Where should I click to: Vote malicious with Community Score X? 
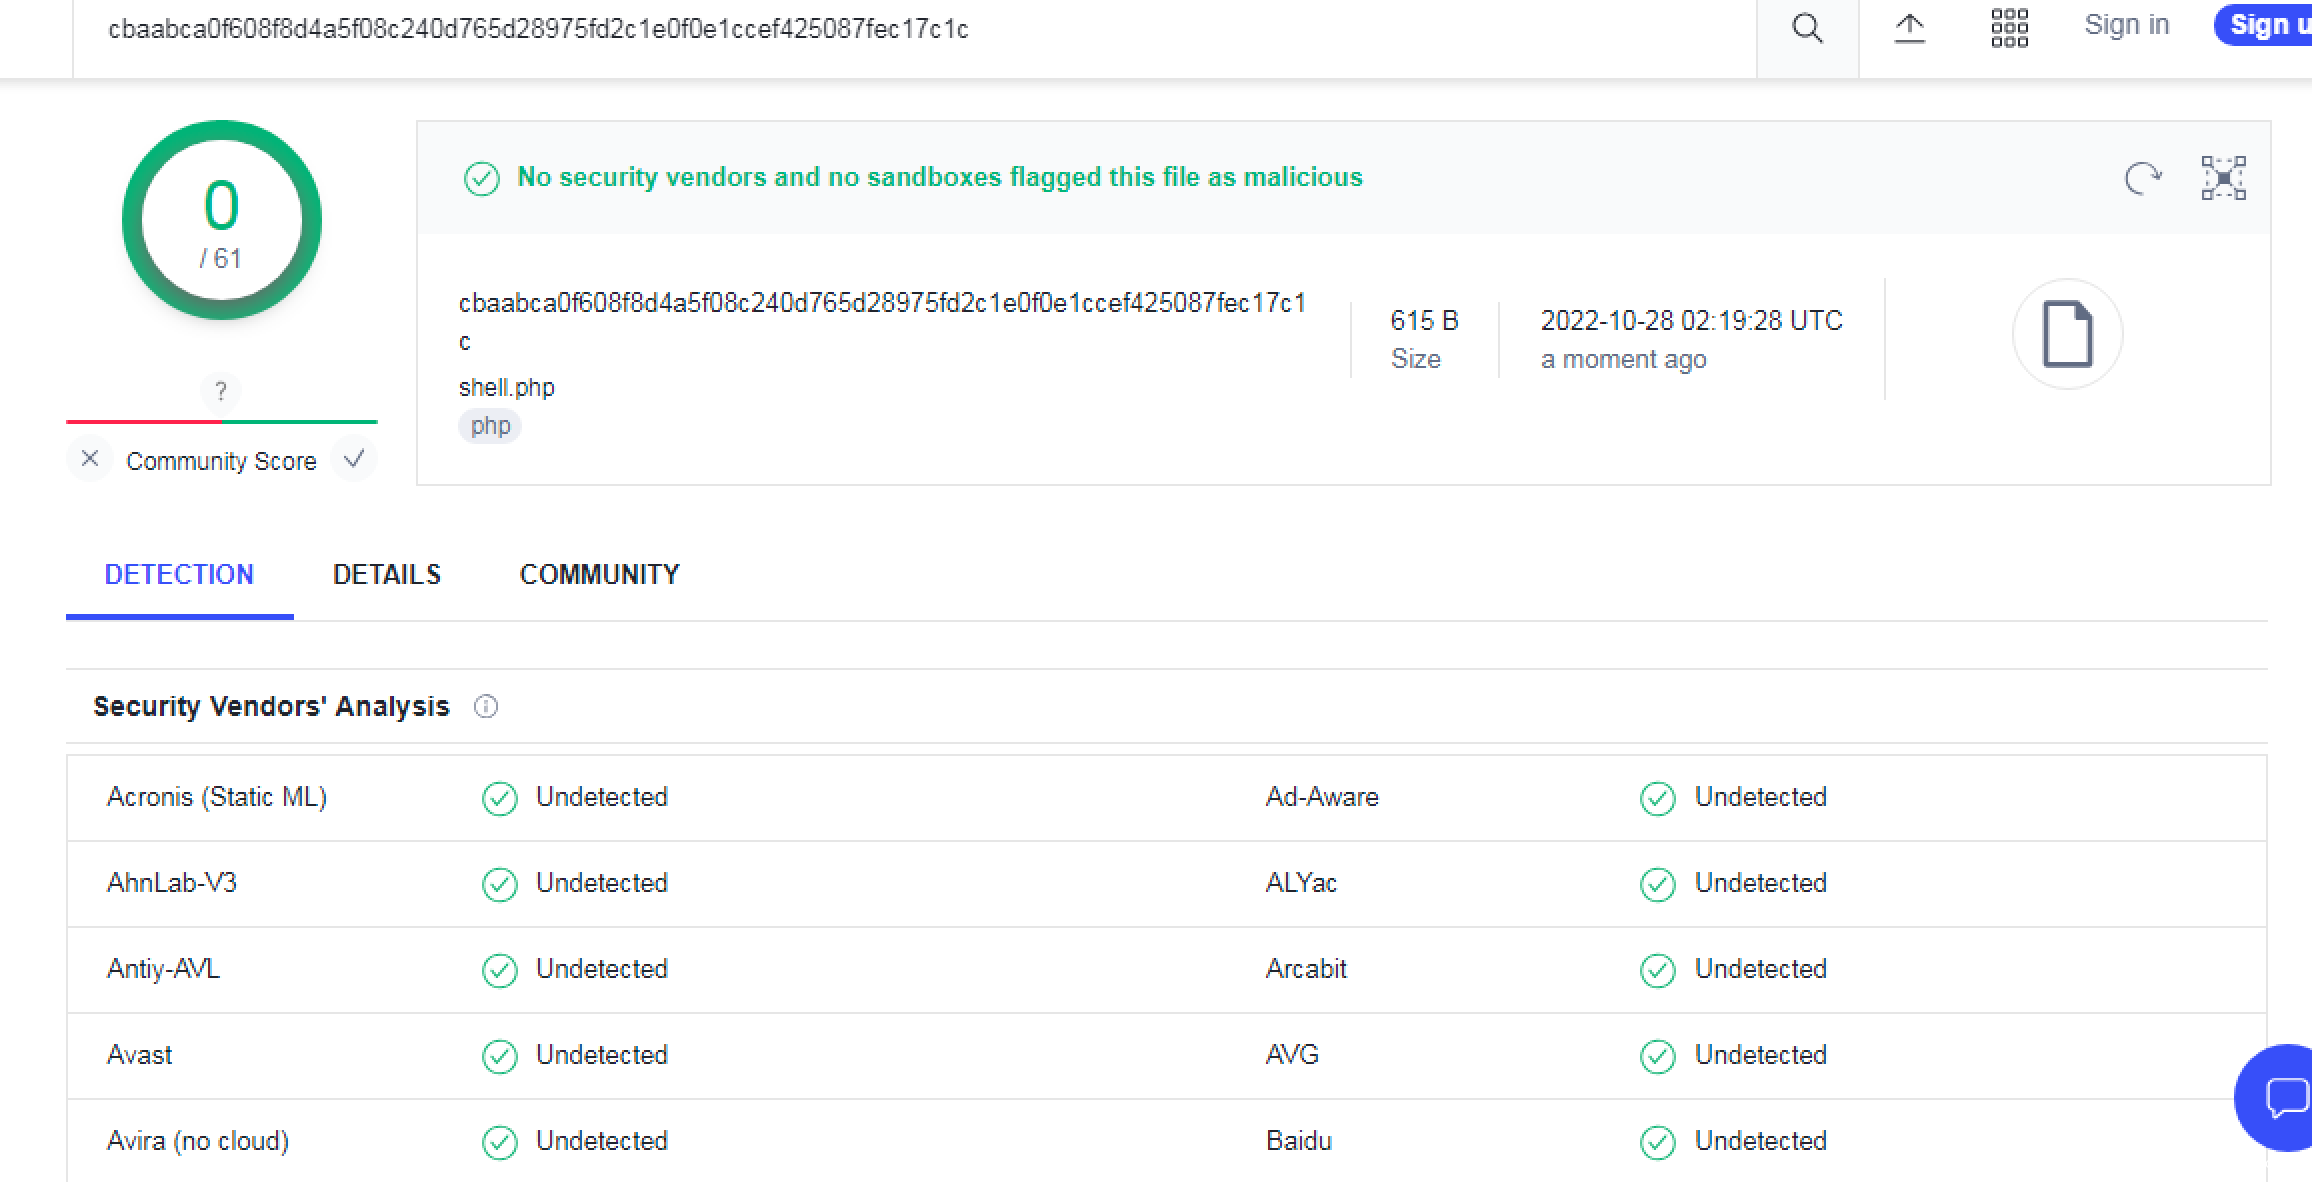click(90, 459)
